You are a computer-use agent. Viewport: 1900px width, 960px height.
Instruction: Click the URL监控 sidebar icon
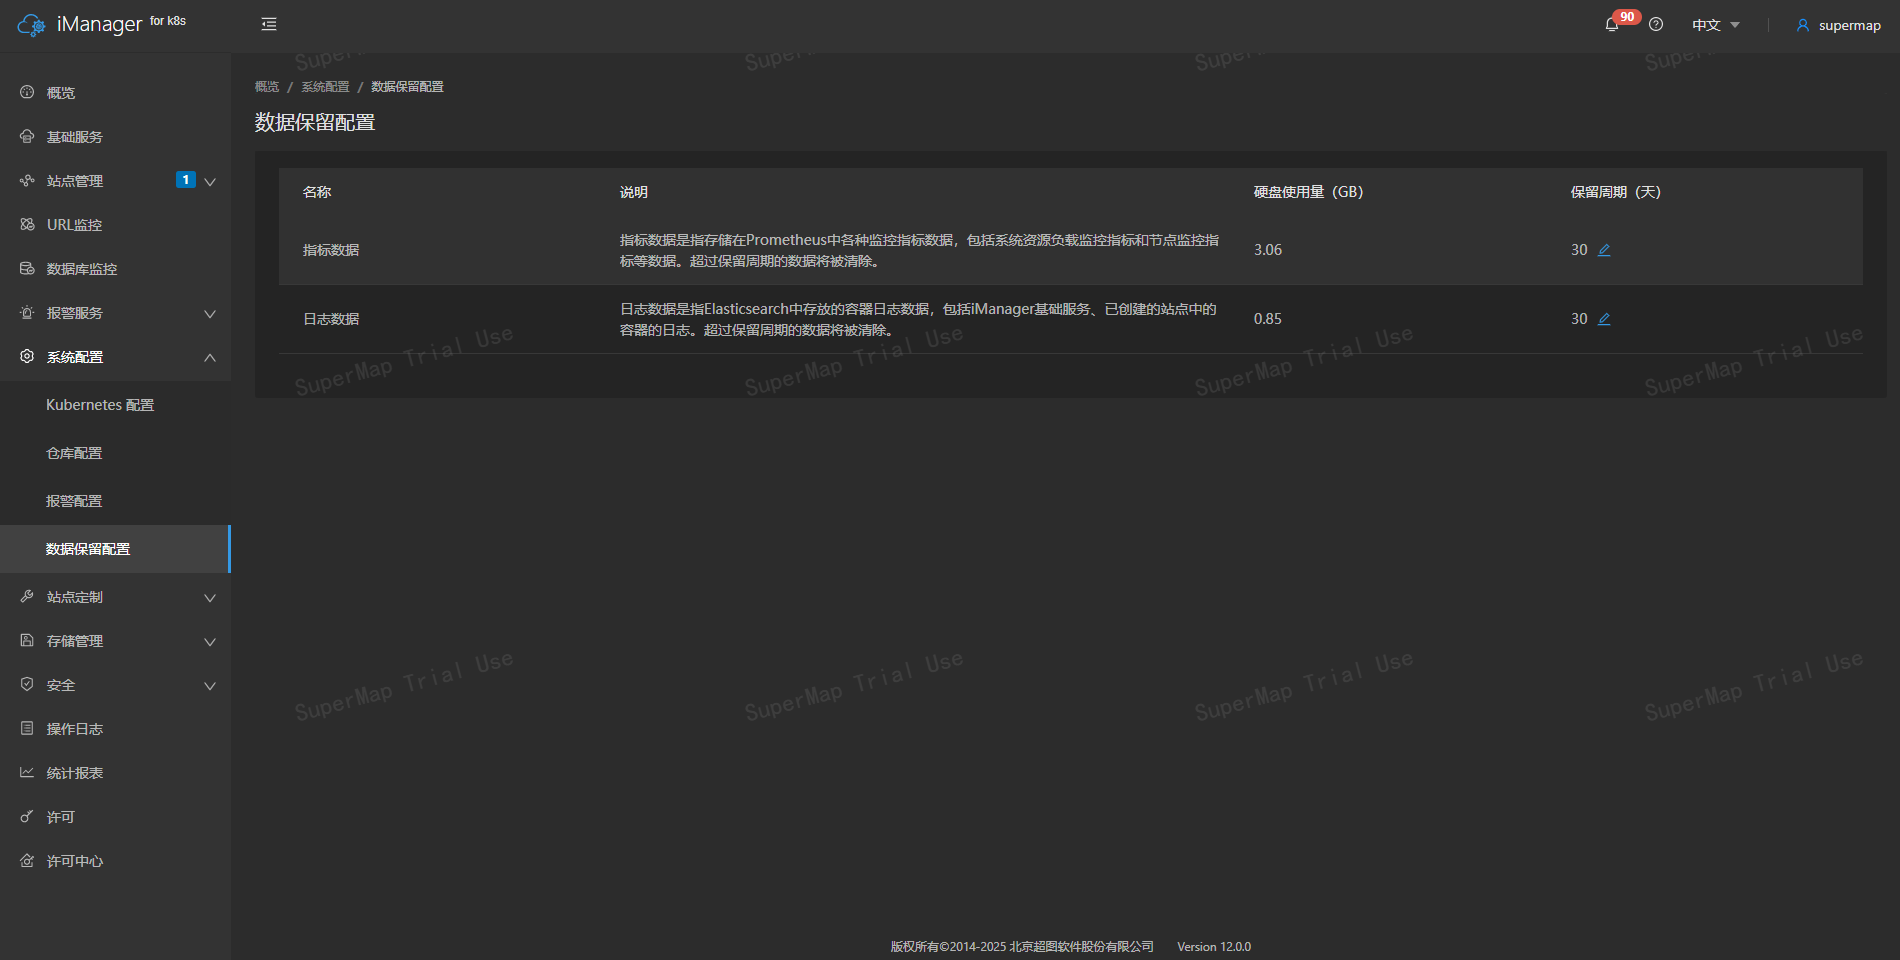pos(27,224)
